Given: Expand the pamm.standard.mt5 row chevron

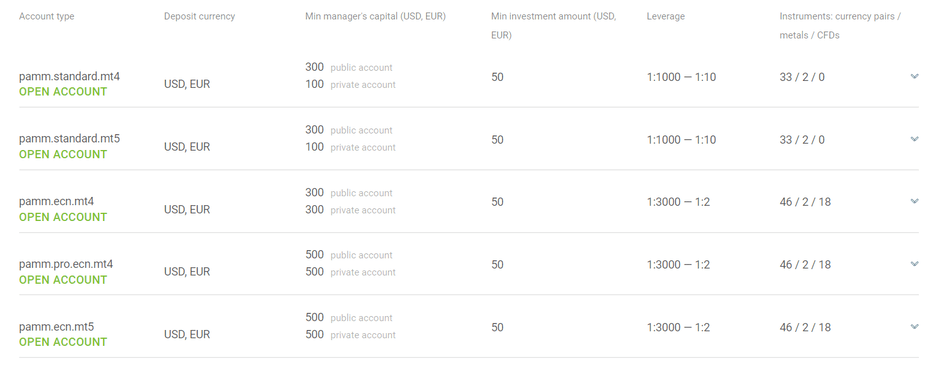Looking at the screenshot, I should [914, 139].
